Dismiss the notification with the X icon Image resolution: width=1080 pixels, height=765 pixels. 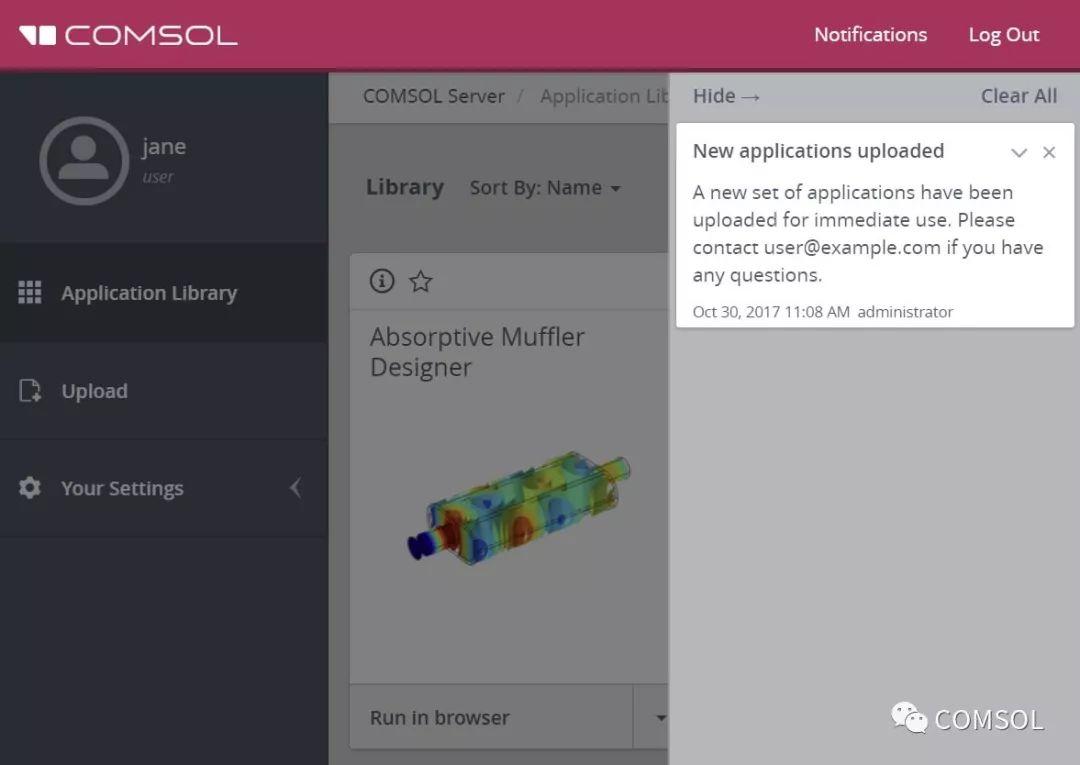1049,152
